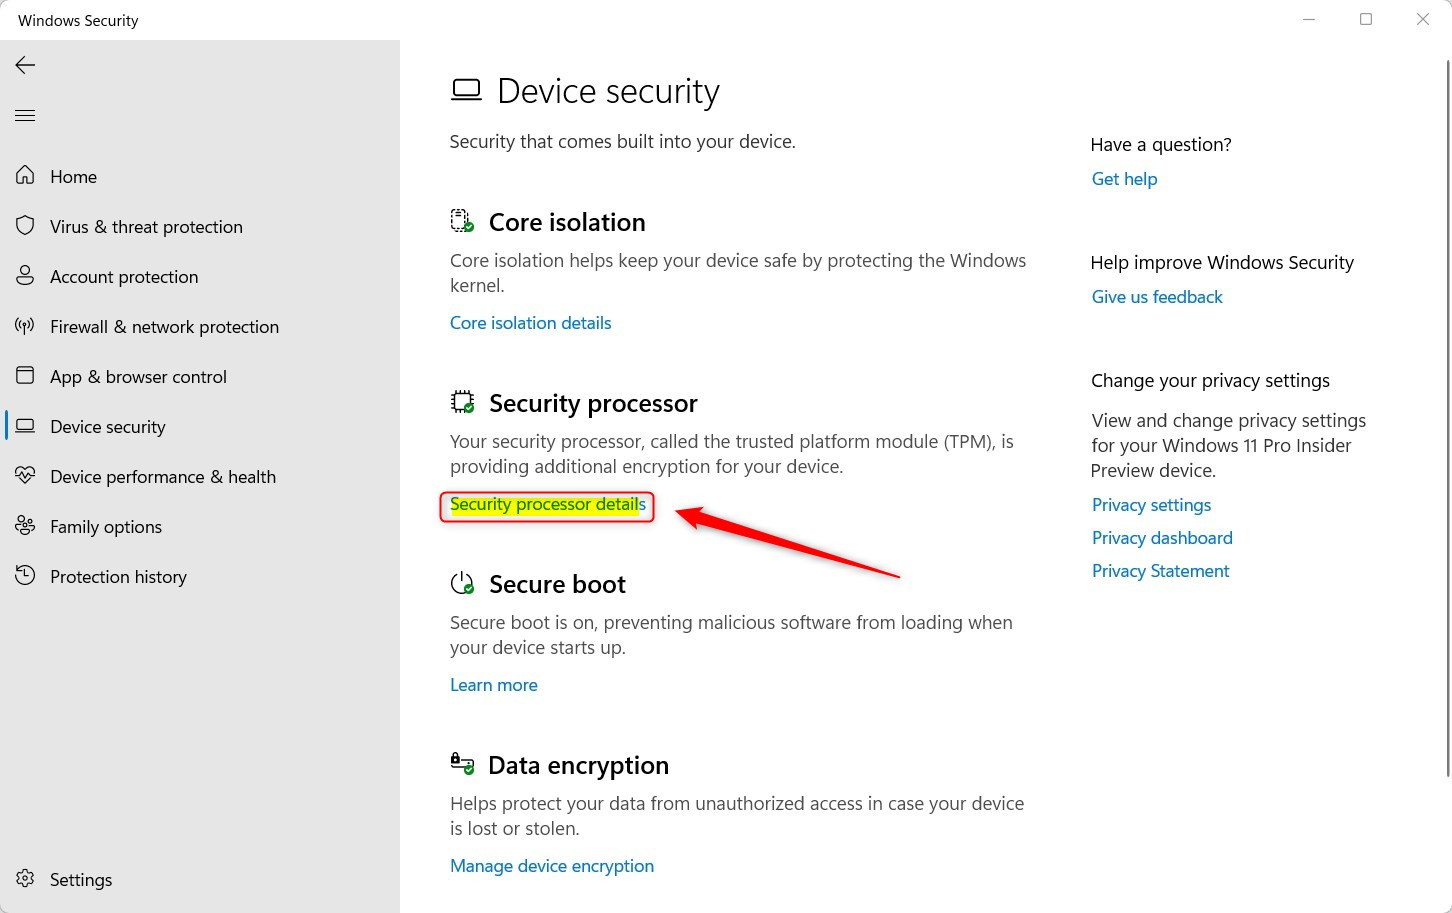Click the back arrow at top left

24,65
